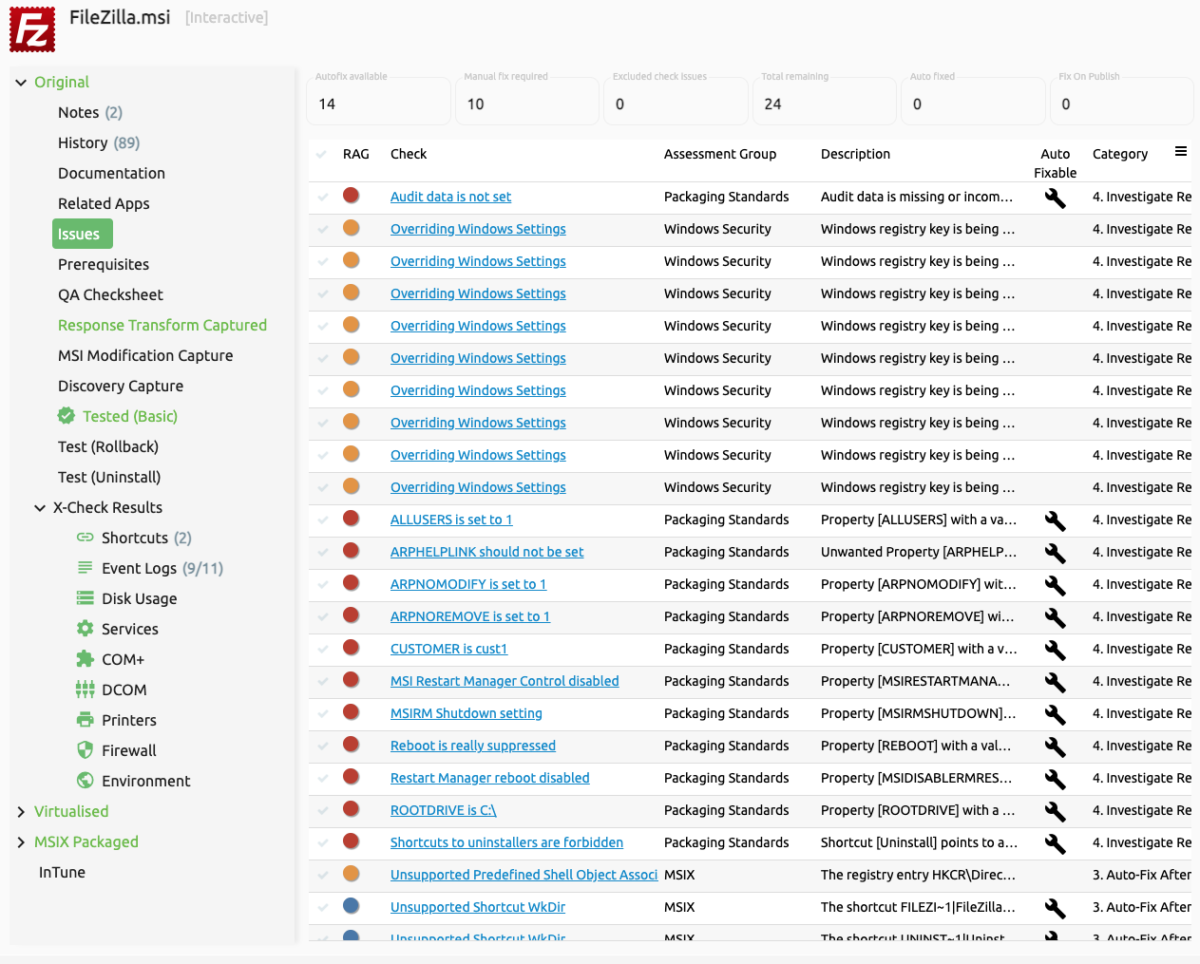Open the Audit data is not set link
The width and height of the screenshot is (1200, 964).
pos(450,197)
